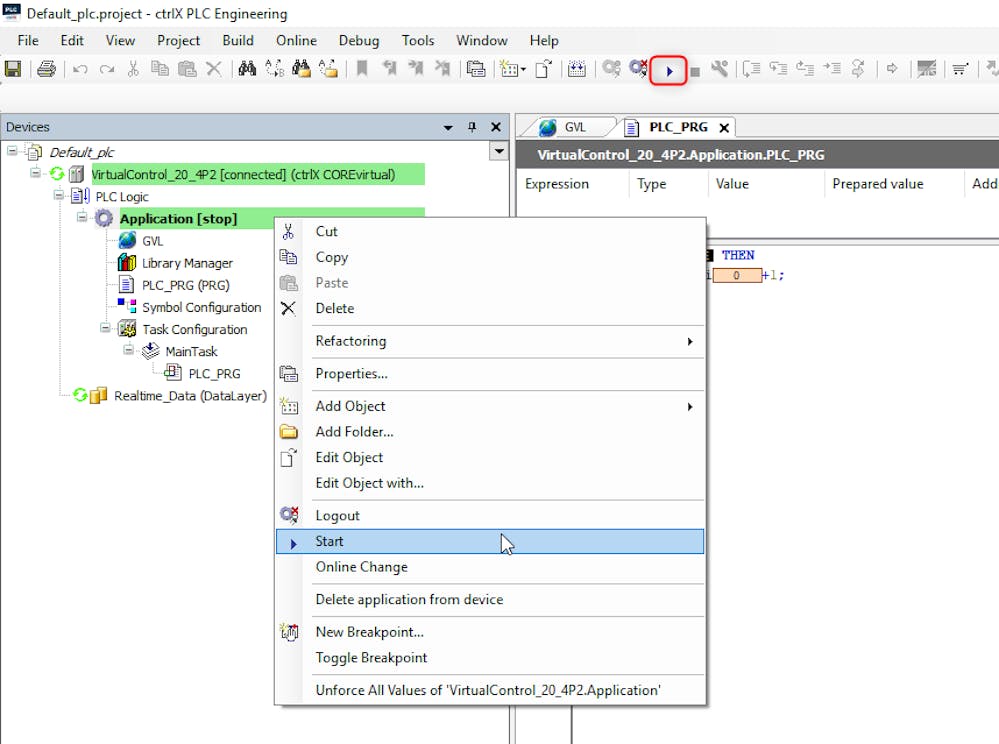999x744 pixels.
Task: Choose Toggle Breakpoint in context menu
Action: 490,657
